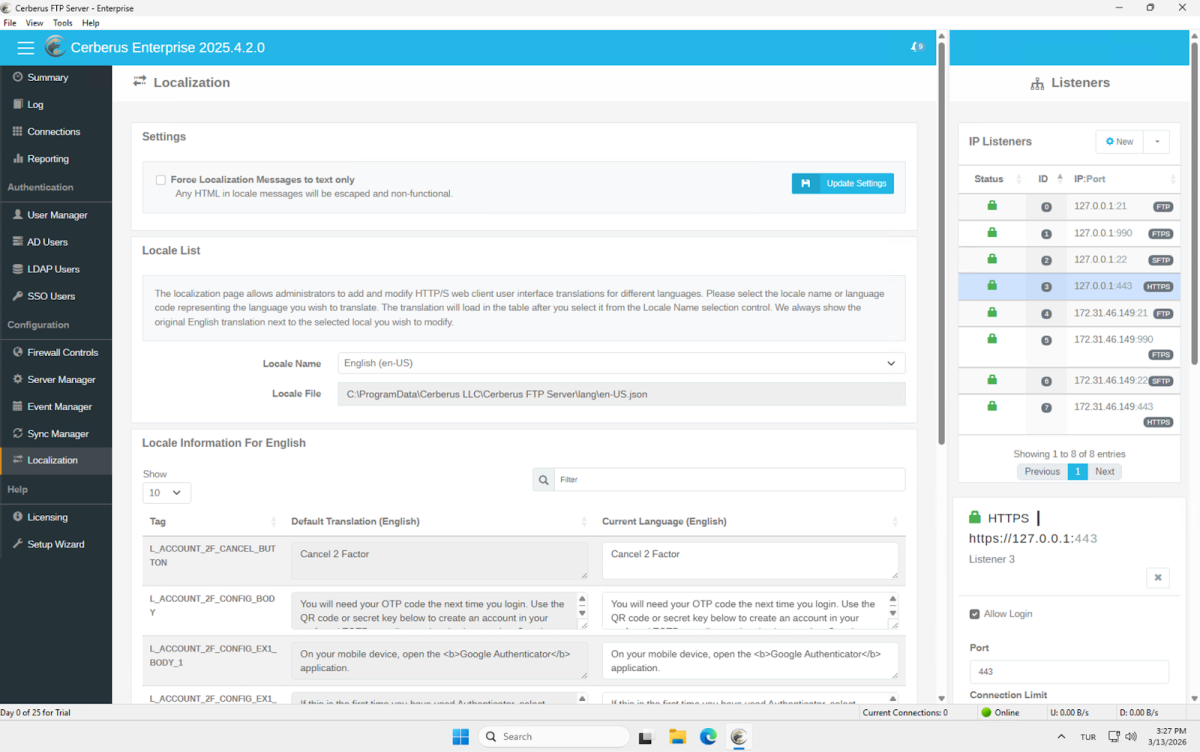Image resolution: width=1200 pixels, height=752 pixels.
Task: Open Summary from the sidebar
Action: [x=47, y=77]
